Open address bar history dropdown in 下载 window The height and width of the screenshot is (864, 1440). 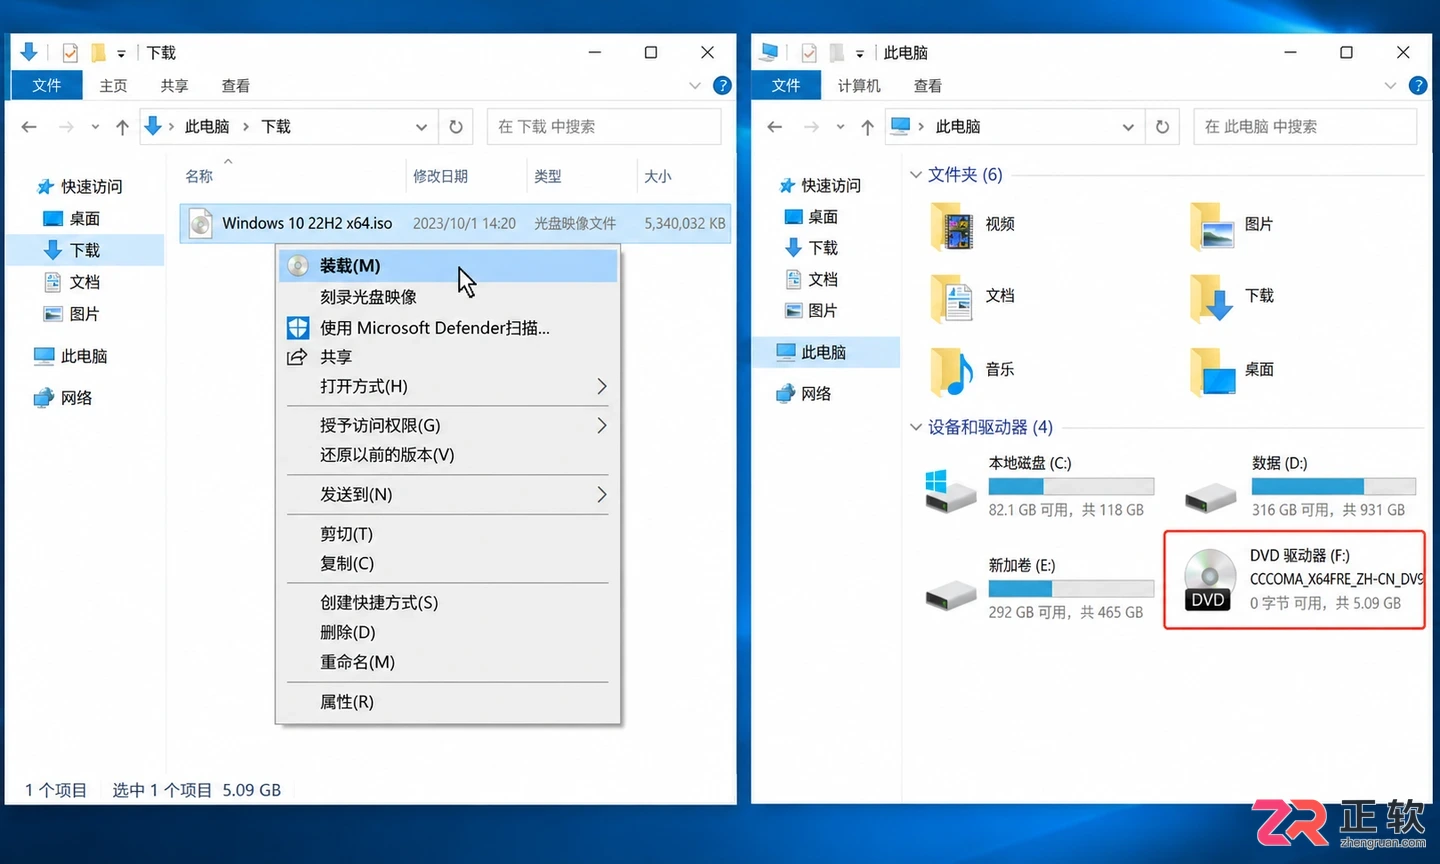pos(421,127)
